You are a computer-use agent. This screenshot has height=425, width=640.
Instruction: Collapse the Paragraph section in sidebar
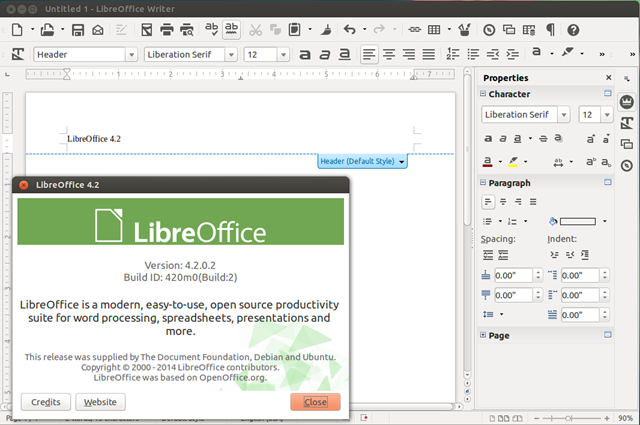tap(483, 182)
